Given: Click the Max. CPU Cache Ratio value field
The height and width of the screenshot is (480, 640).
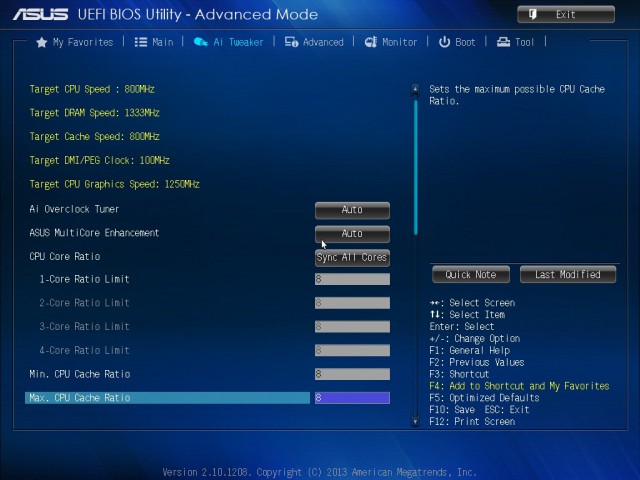Looking at the screenshot, I should point(352,398).
